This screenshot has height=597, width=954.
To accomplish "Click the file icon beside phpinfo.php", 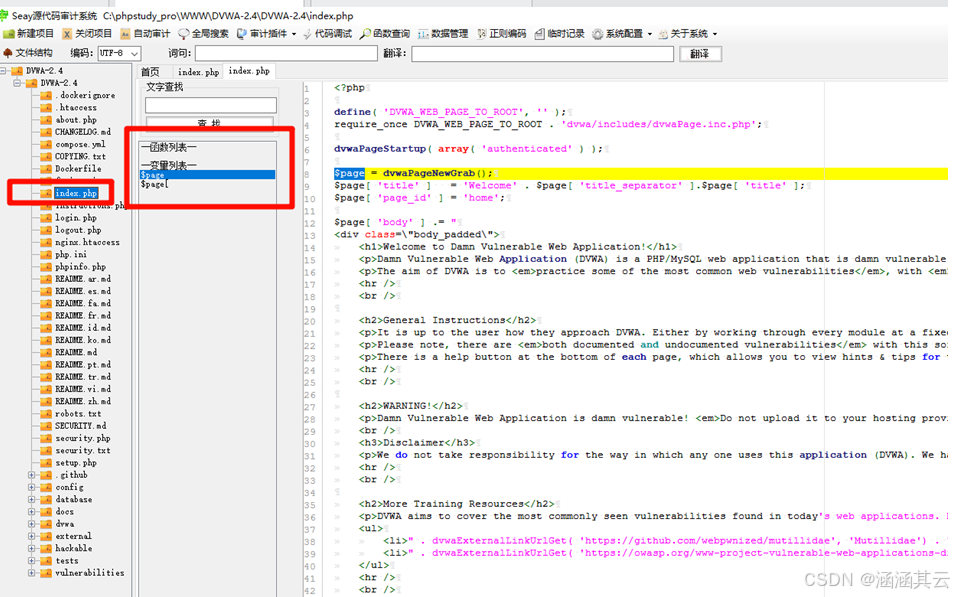I will pyautogui.click(x=46, y=267).
